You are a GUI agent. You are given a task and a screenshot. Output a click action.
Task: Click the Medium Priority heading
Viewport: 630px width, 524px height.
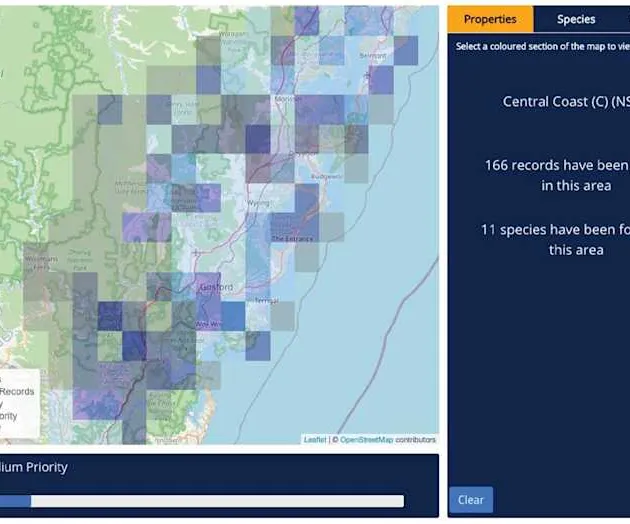tap(34, 467)
